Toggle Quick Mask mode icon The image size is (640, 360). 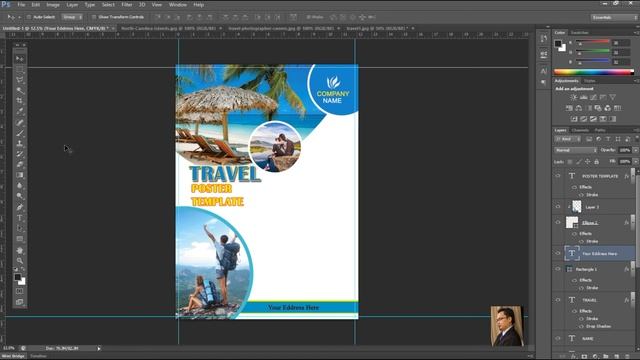tap(20, 291)
